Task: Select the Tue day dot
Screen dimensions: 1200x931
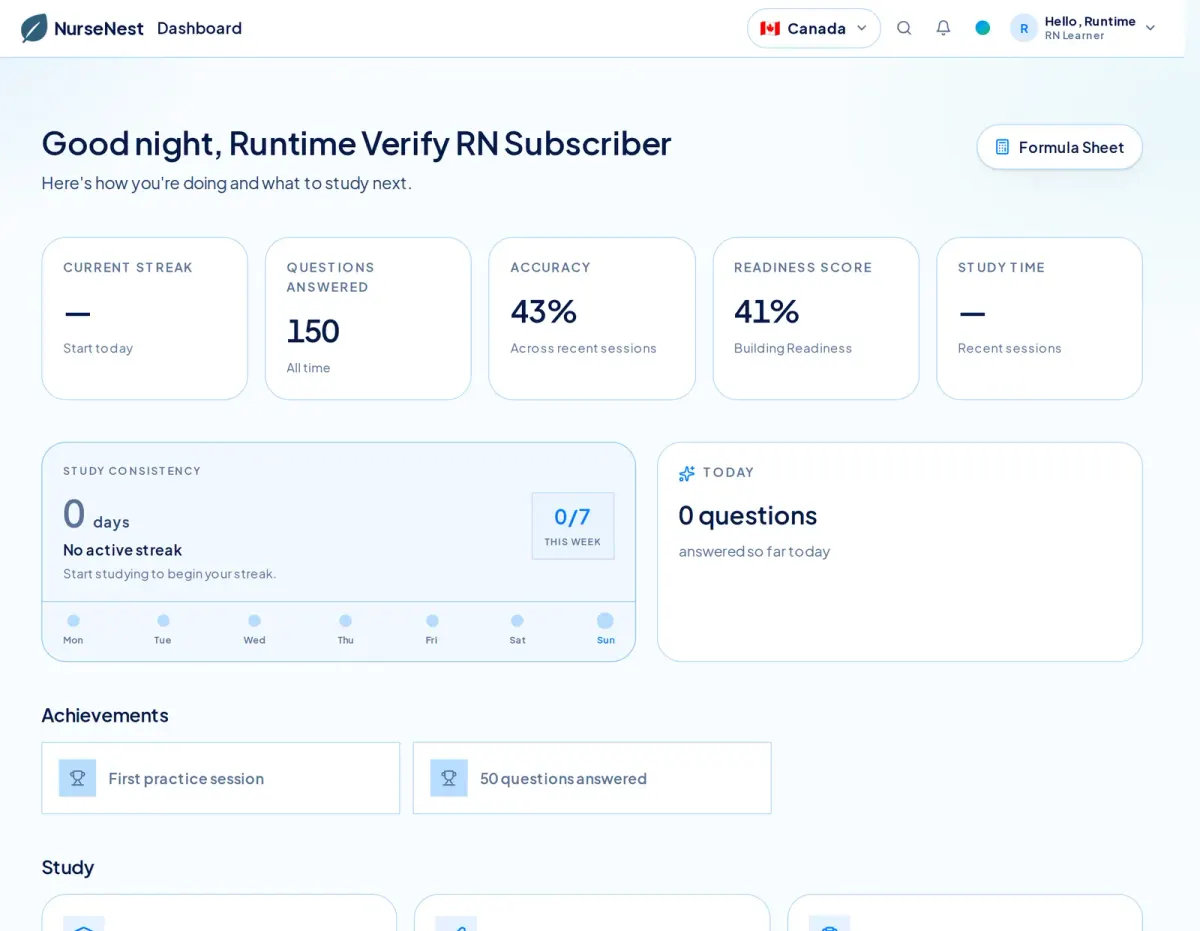Action: tap(163, 621)
